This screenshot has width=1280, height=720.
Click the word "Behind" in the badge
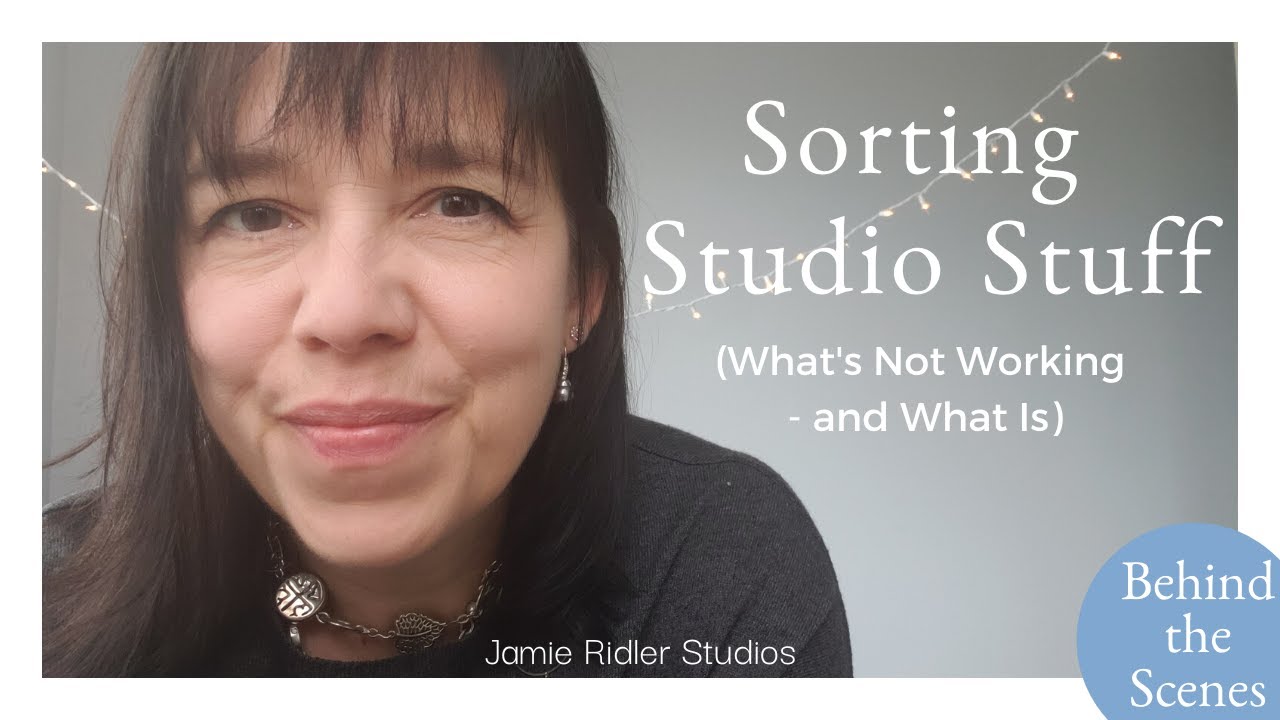(1197, 582)
